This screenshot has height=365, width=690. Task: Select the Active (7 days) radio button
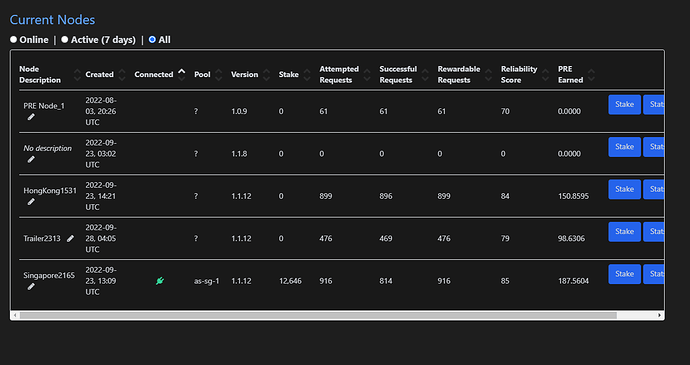pos(65,40)
